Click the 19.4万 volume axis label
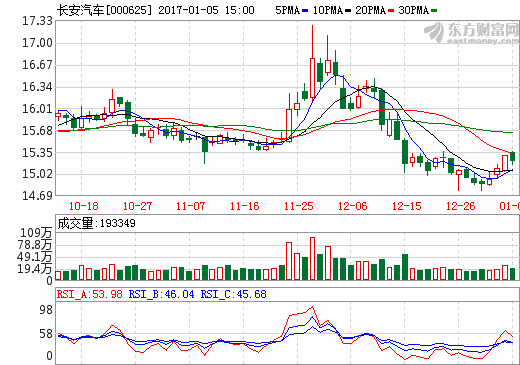This screenshot has height=365, width=520. tap(35, 269)
